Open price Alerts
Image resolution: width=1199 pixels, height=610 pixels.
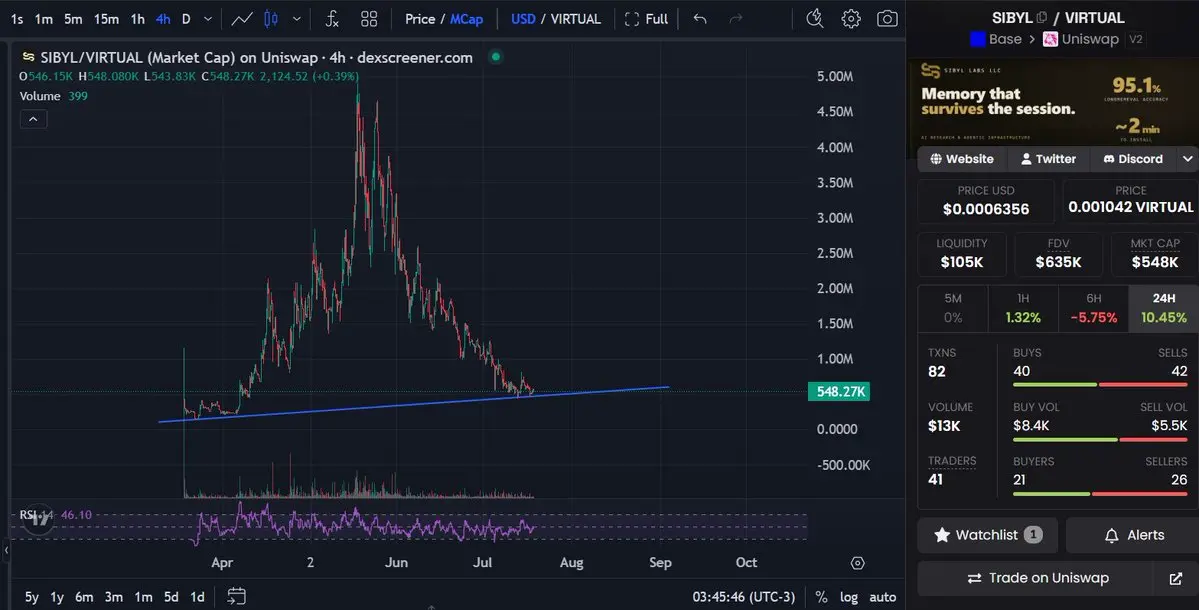1135,535
